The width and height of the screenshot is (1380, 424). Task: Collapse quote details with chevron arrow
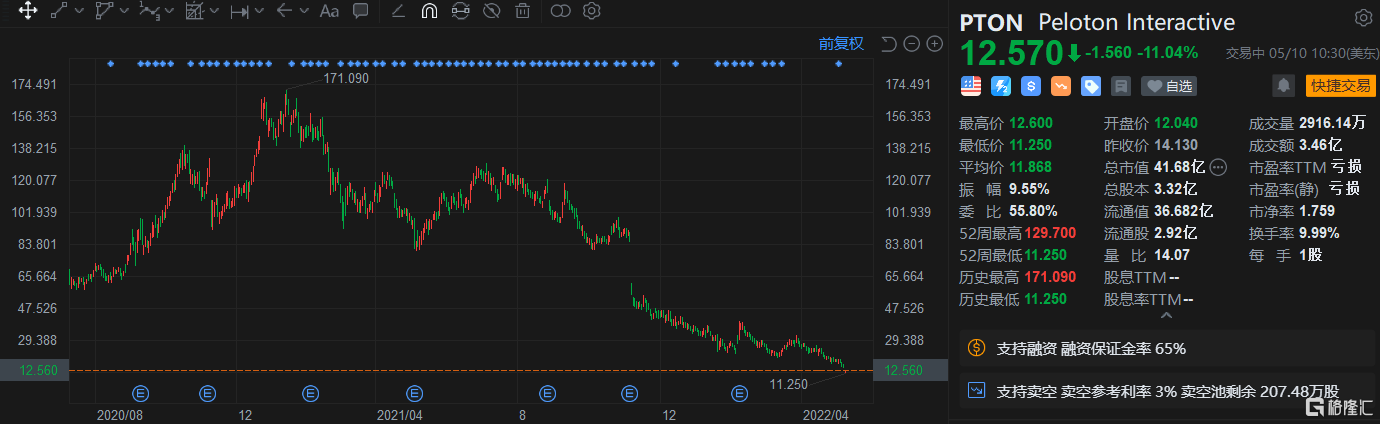(1166, 316)
